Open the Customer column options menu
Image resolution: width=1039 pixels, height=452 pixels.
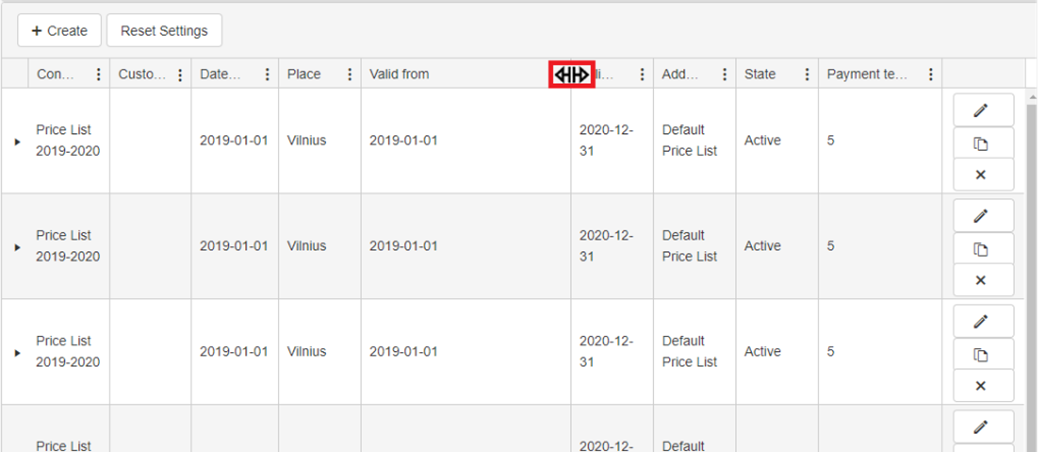coord(180,75)
